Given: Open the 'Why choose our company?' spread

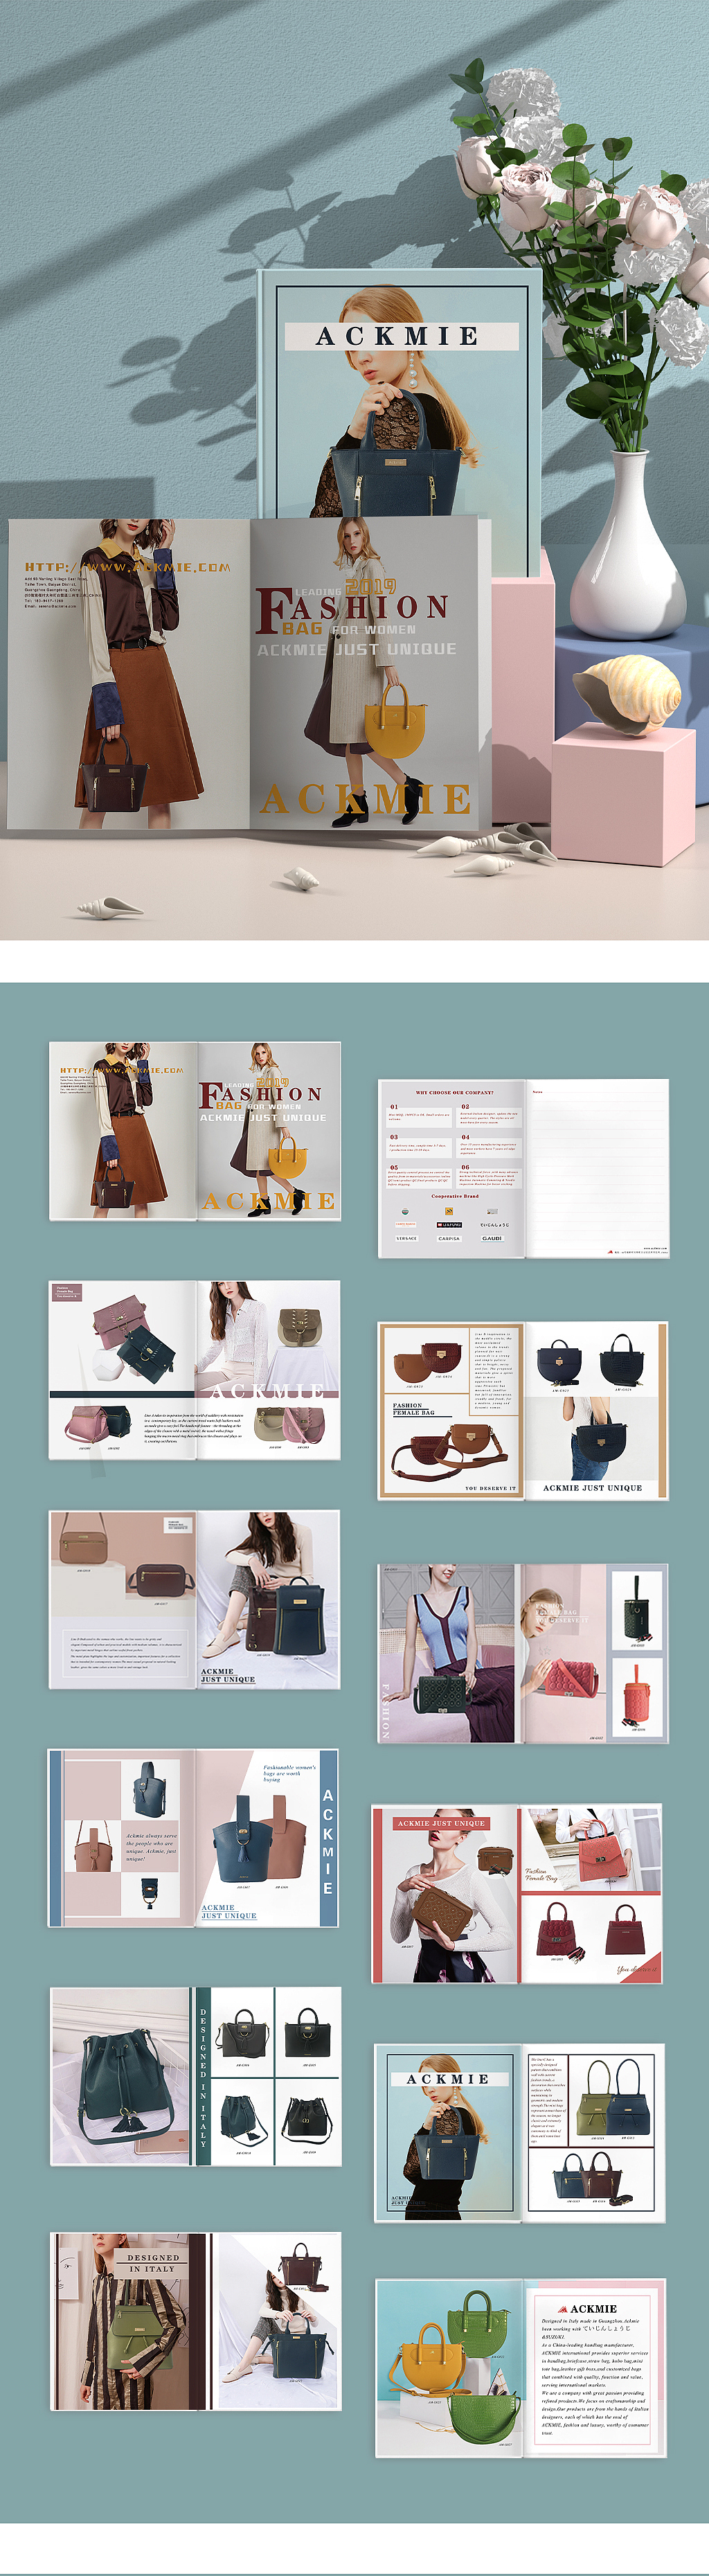Looking at the screenshot, I should (523, 1168).
